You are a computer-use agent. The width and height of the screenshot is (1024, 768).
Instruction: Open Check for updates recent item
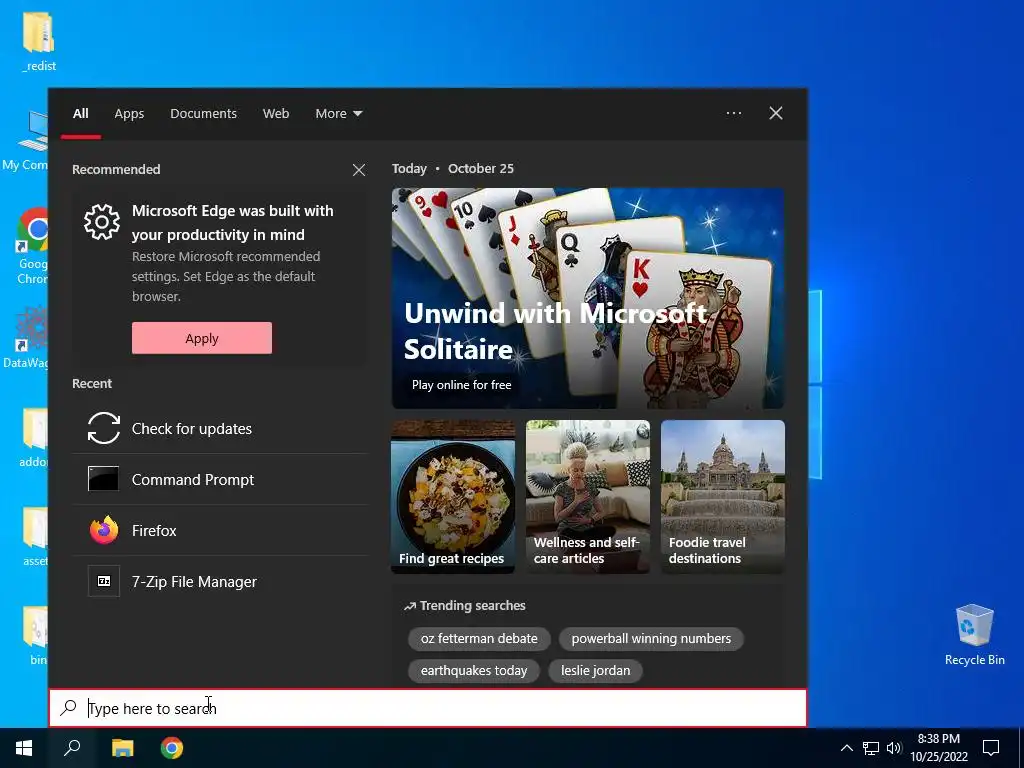click(x=220, y=428)
